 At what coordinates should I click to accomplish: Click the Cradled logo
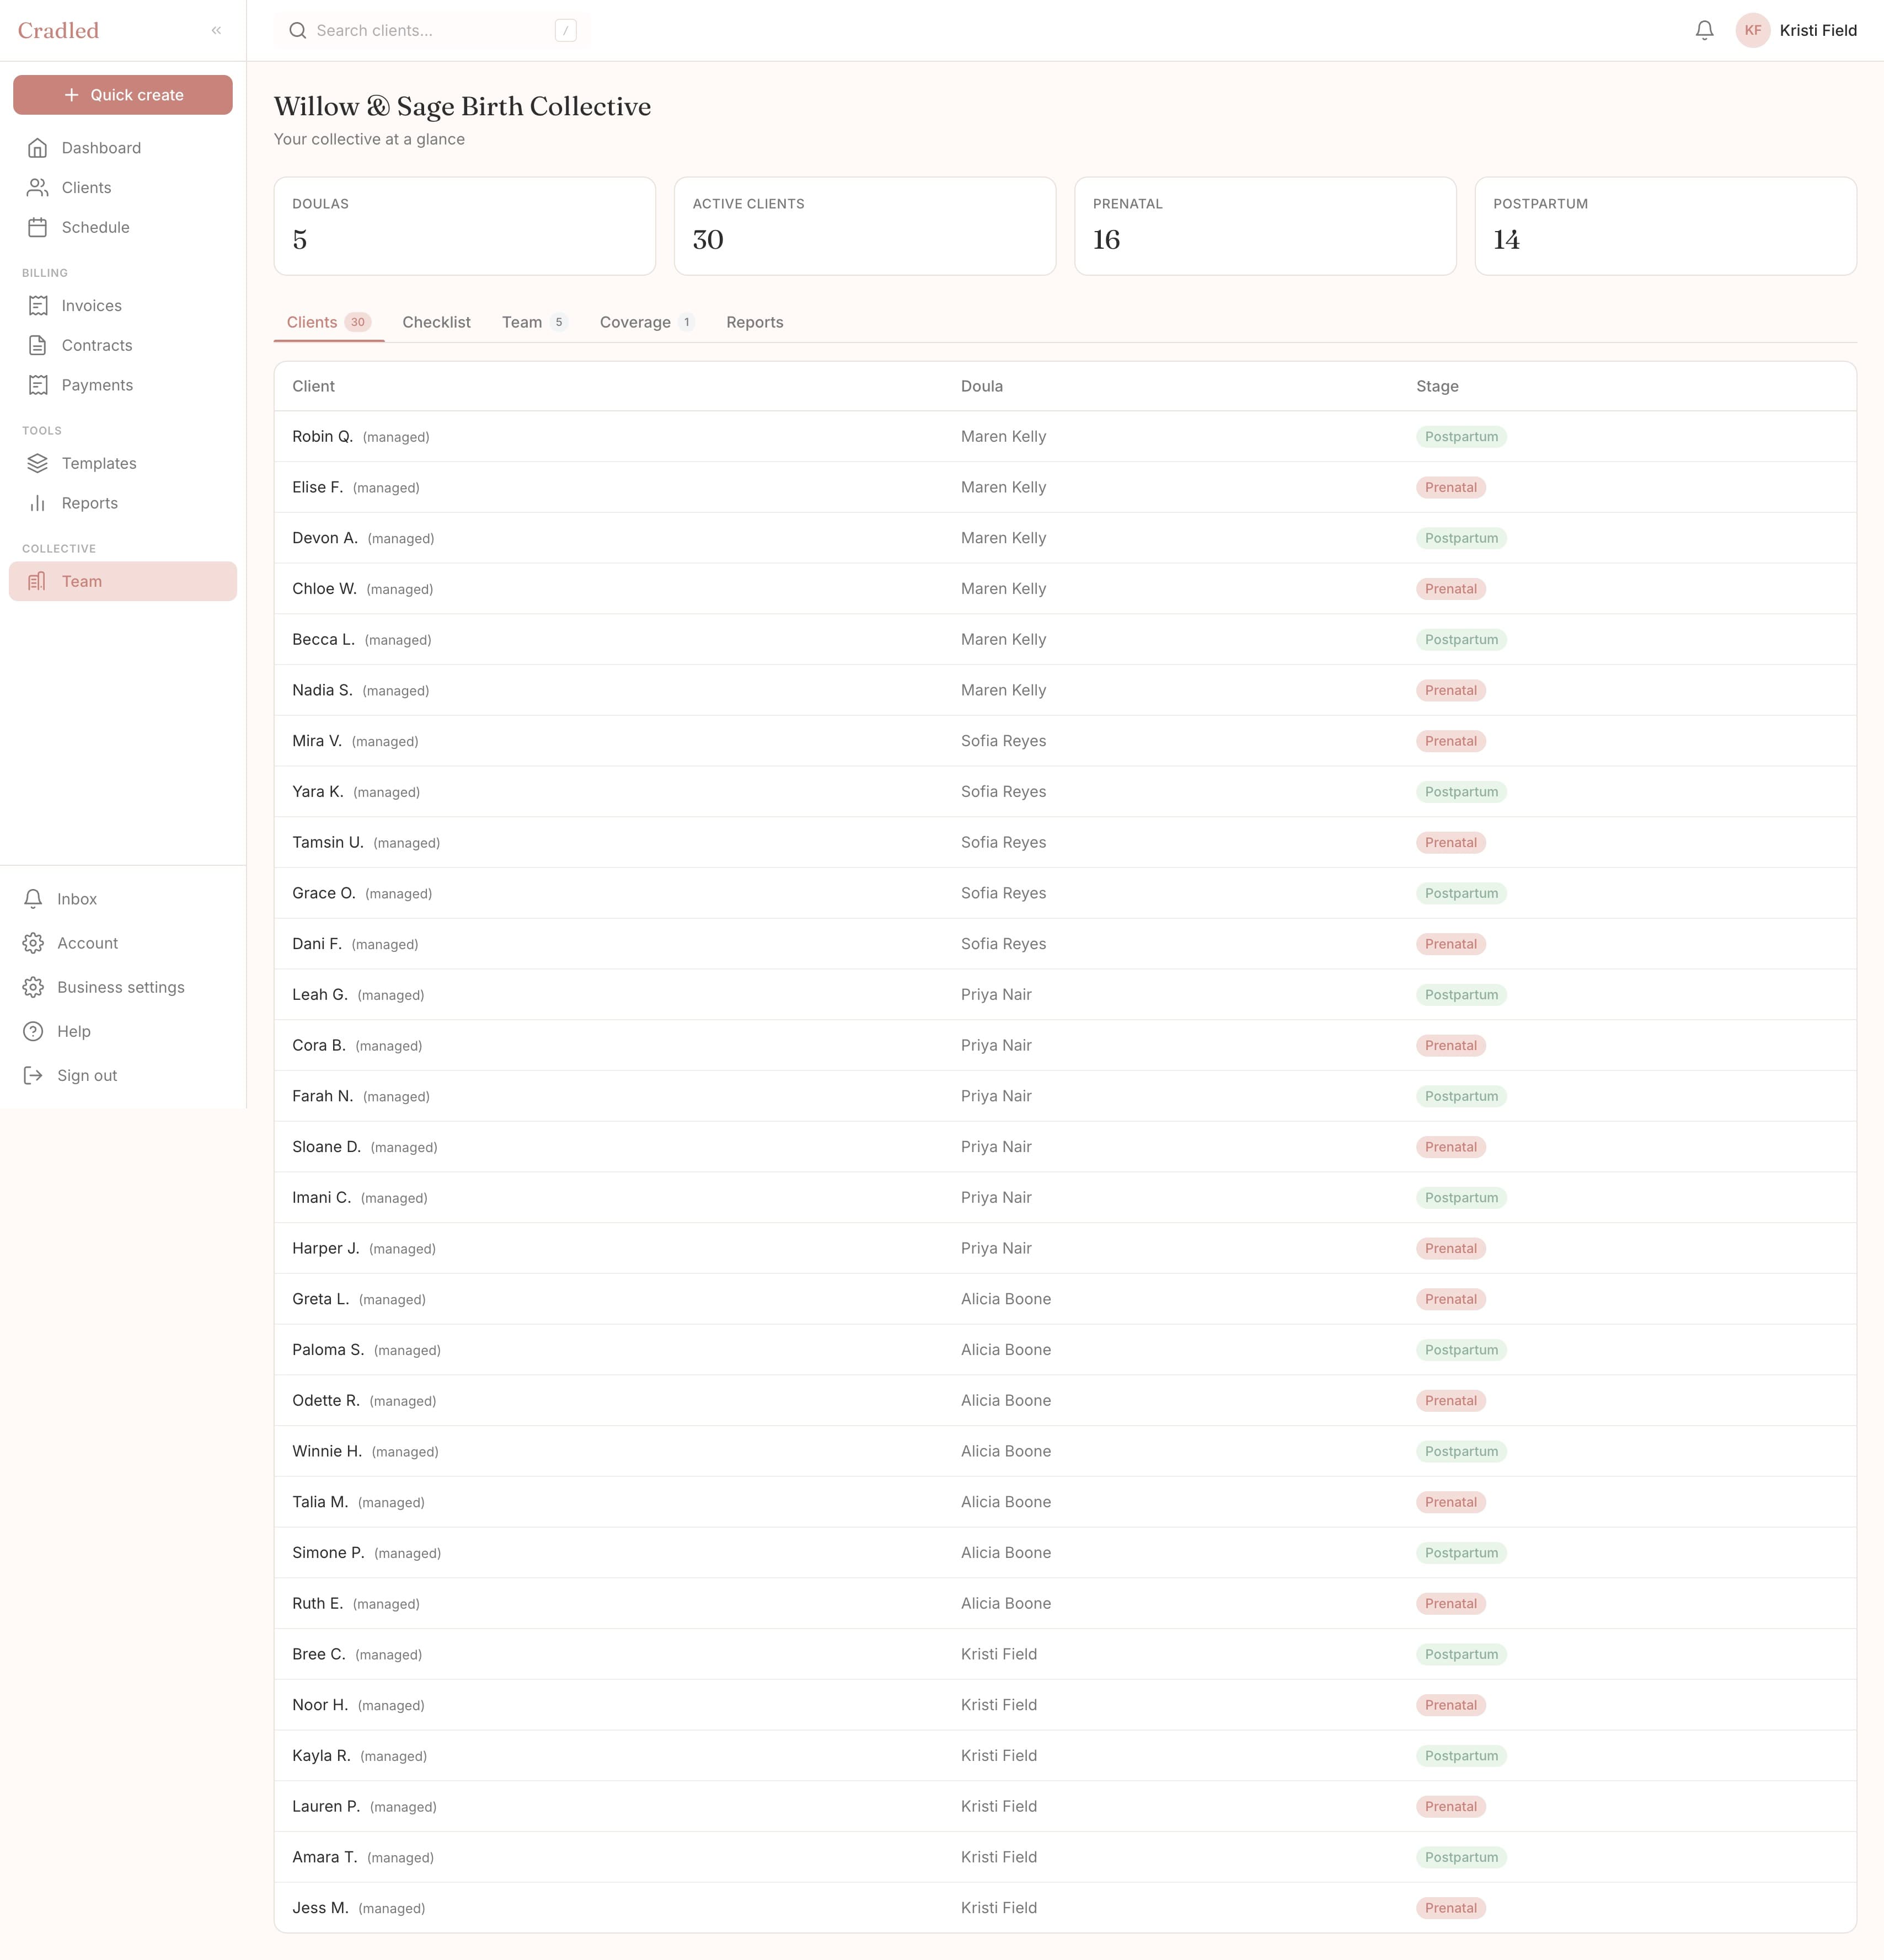click(x=58, y=30)
